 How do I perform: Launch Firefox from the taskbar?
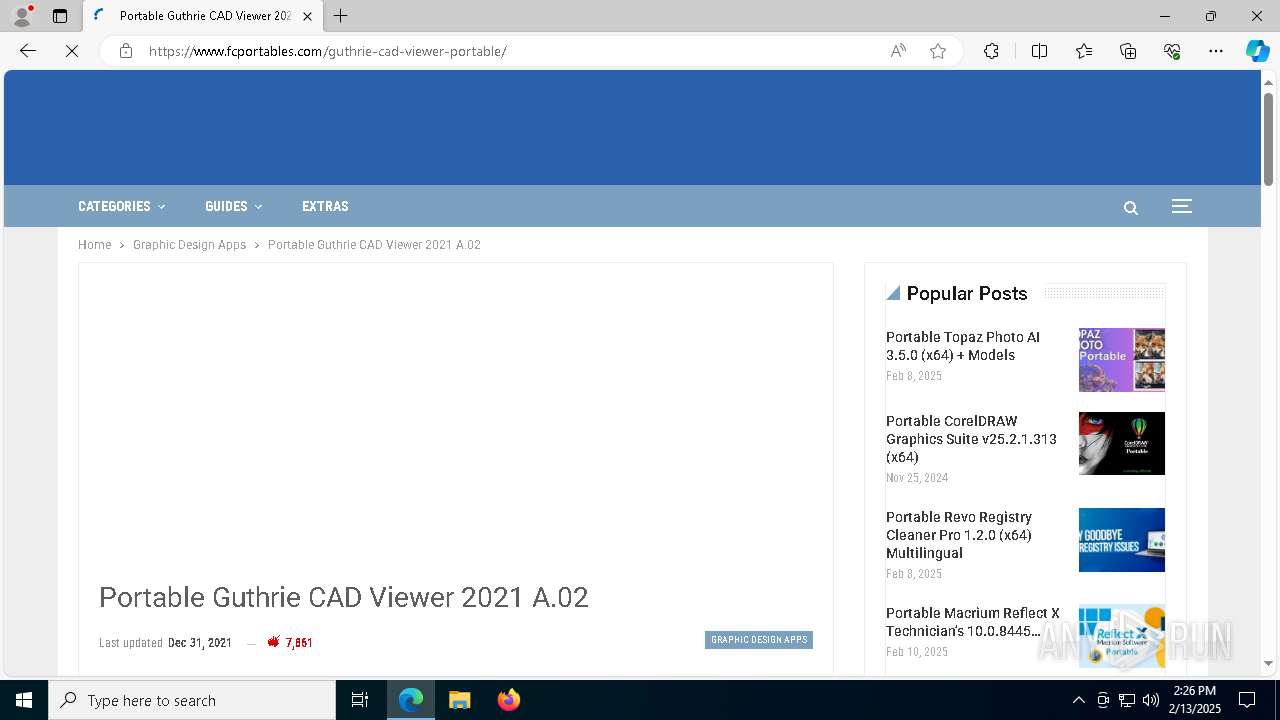[x=508, y=700]
